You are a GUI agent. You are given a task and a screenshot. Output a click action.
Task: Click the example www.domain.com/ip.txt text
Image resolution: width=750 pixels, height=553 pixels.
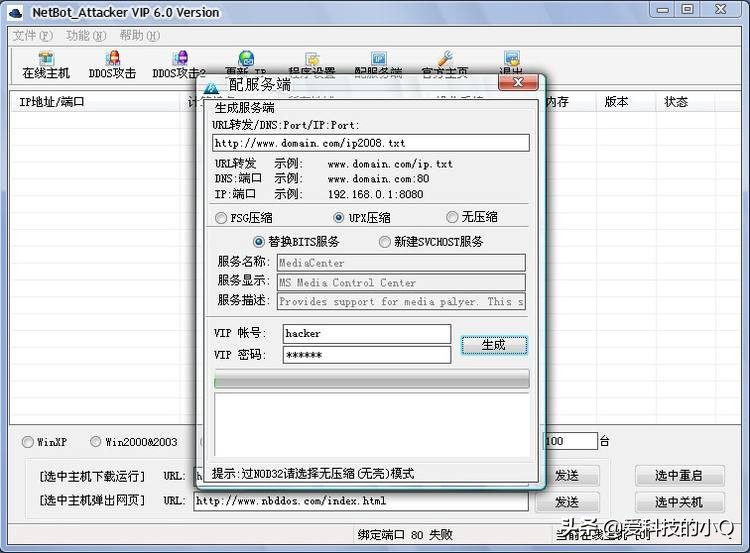pyautogui.click(x=390, y=164)
